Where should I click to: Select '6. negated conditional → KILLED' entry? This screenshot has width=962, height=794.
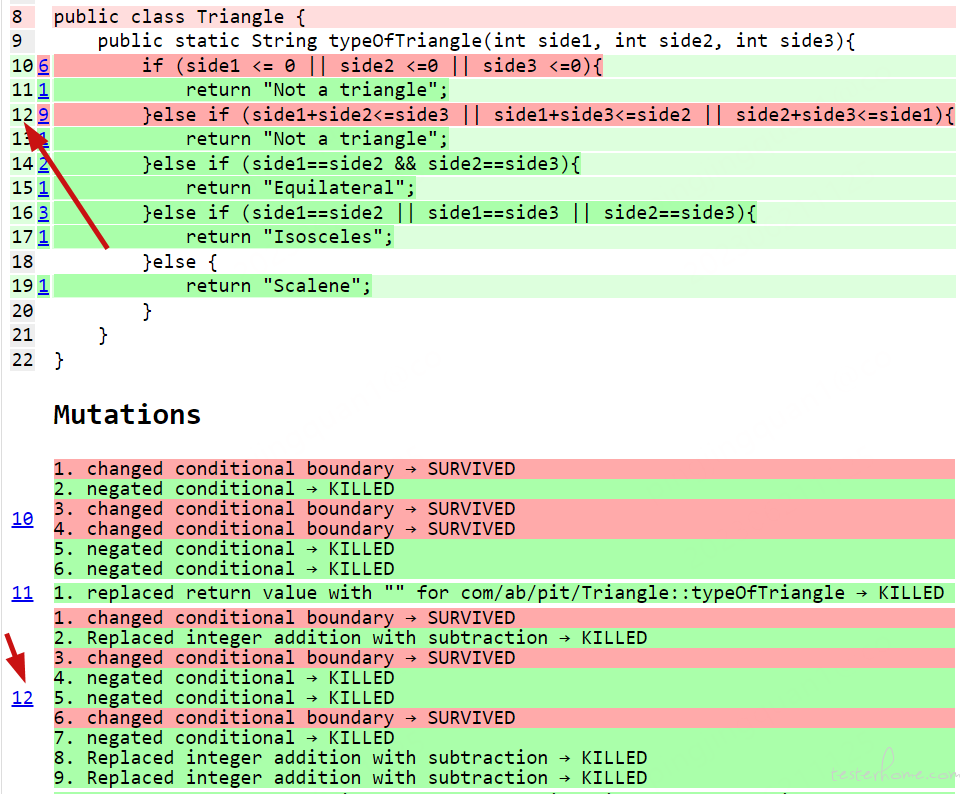click(504, 569)
